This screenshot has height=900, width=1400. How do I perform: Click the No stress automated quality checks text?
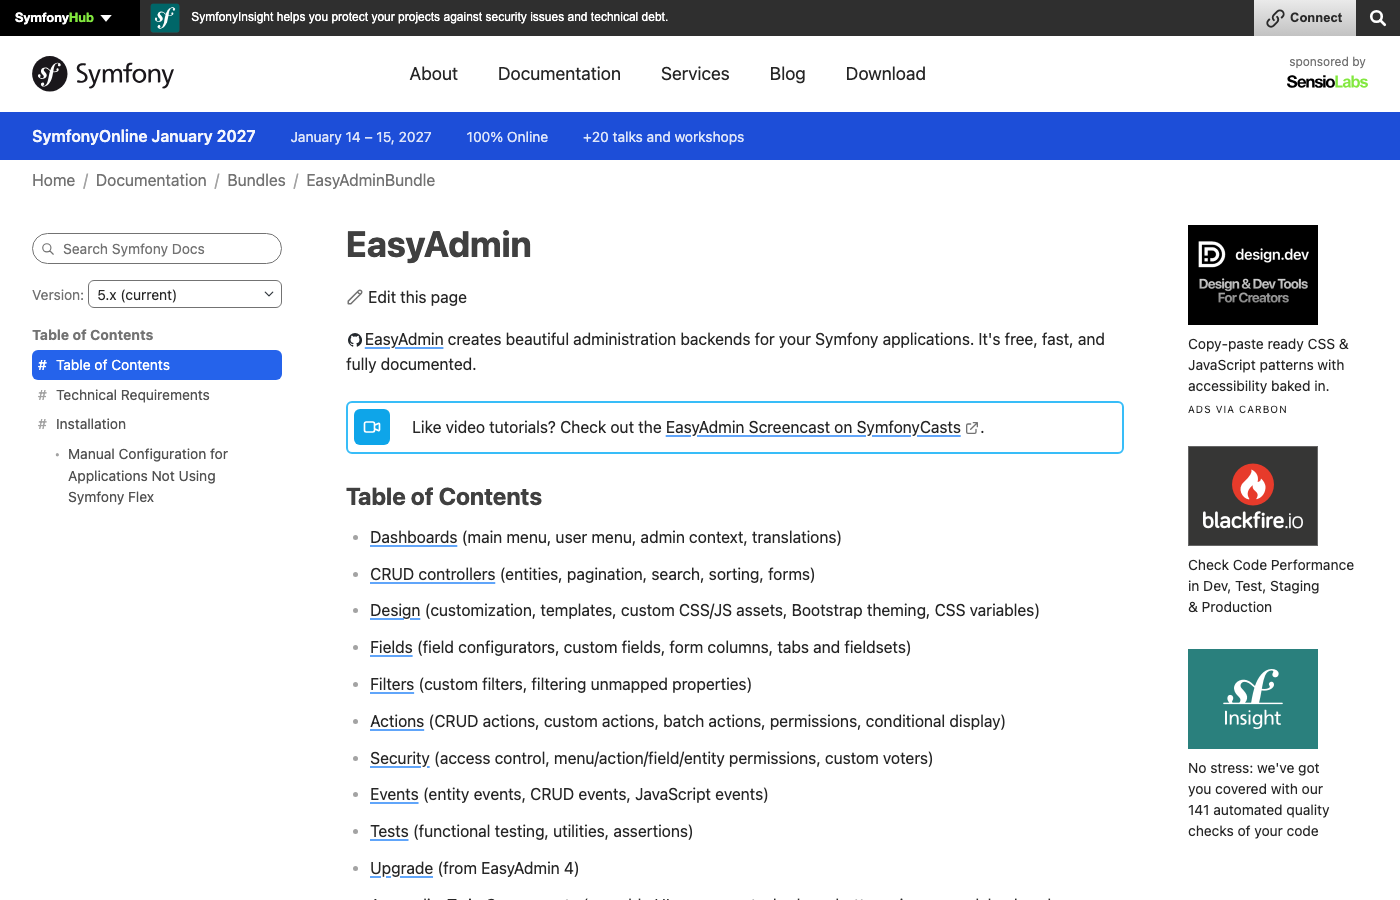(x=1258, y=800)
